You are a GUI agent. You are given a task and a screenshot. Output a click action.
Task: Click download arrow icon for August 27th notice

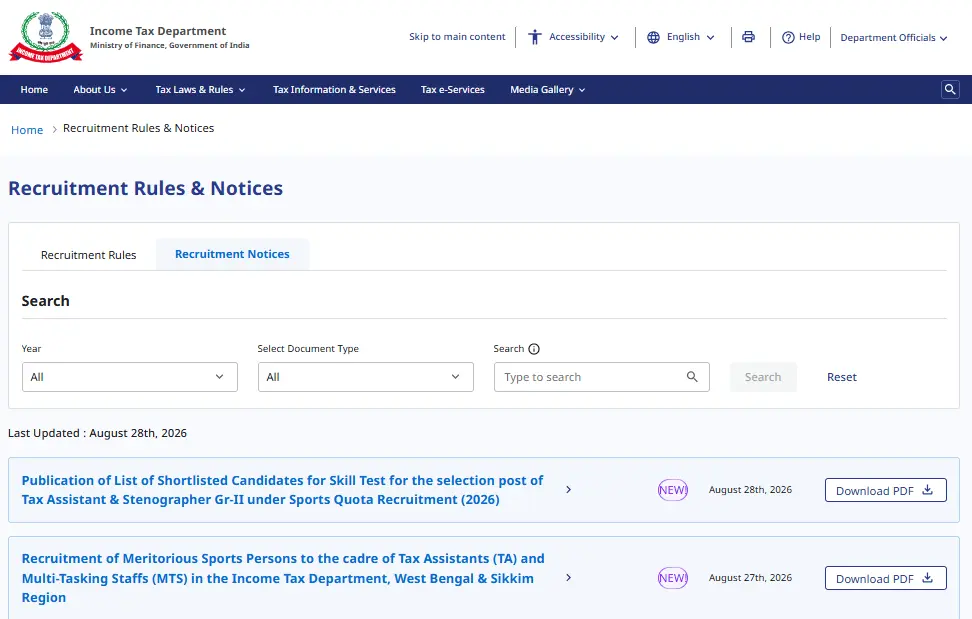click(x=927, y=577)
